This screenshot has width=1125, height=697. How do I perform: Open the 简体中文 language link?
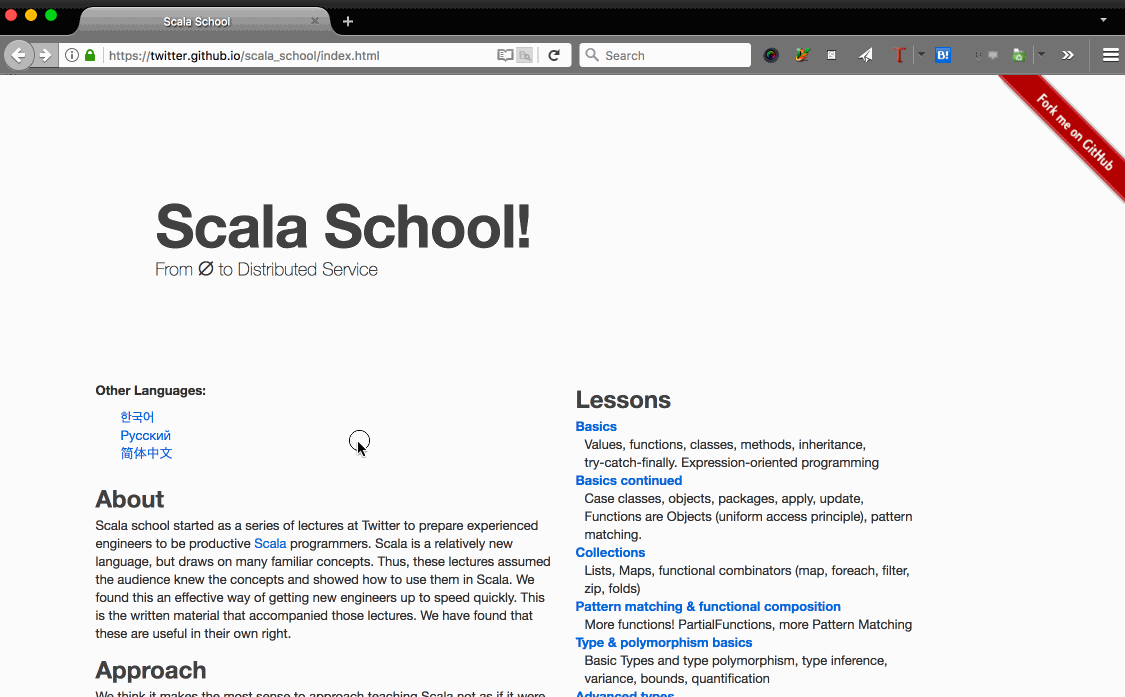146,453
